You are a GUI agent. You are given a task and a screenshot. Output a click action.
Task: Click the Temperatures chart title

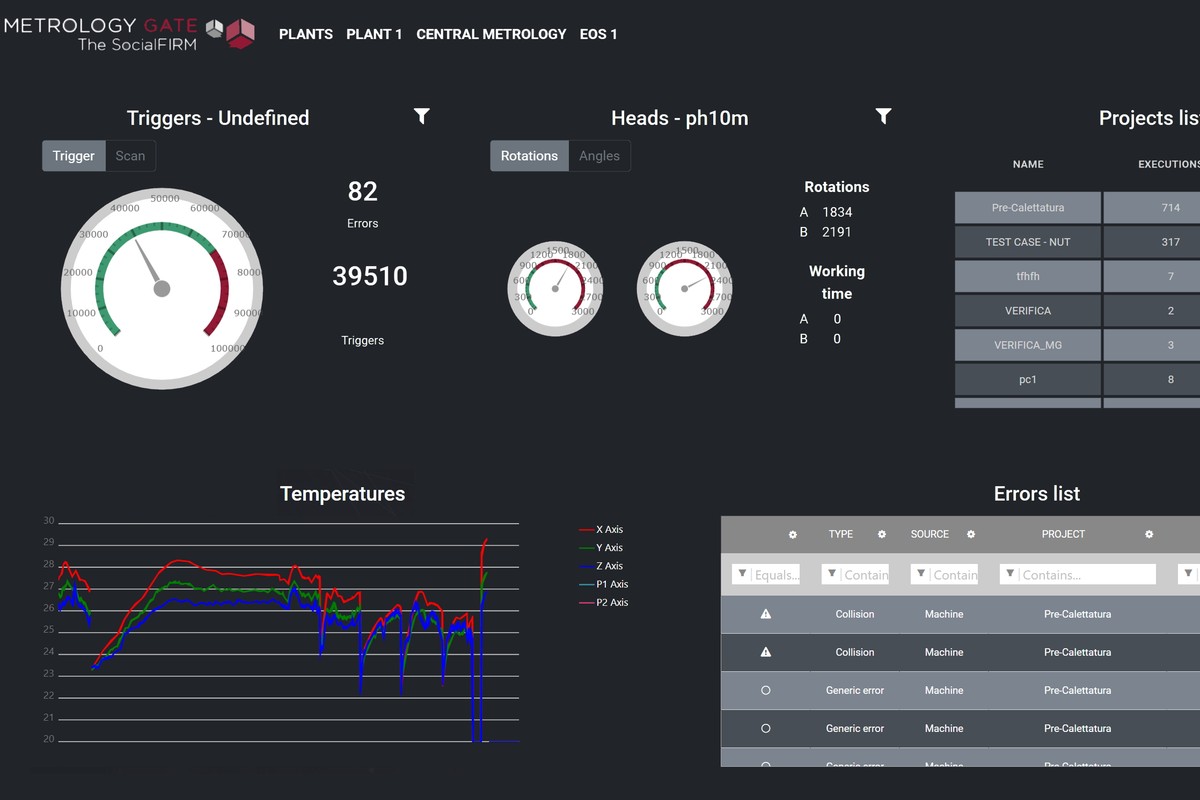coord(342,493)
